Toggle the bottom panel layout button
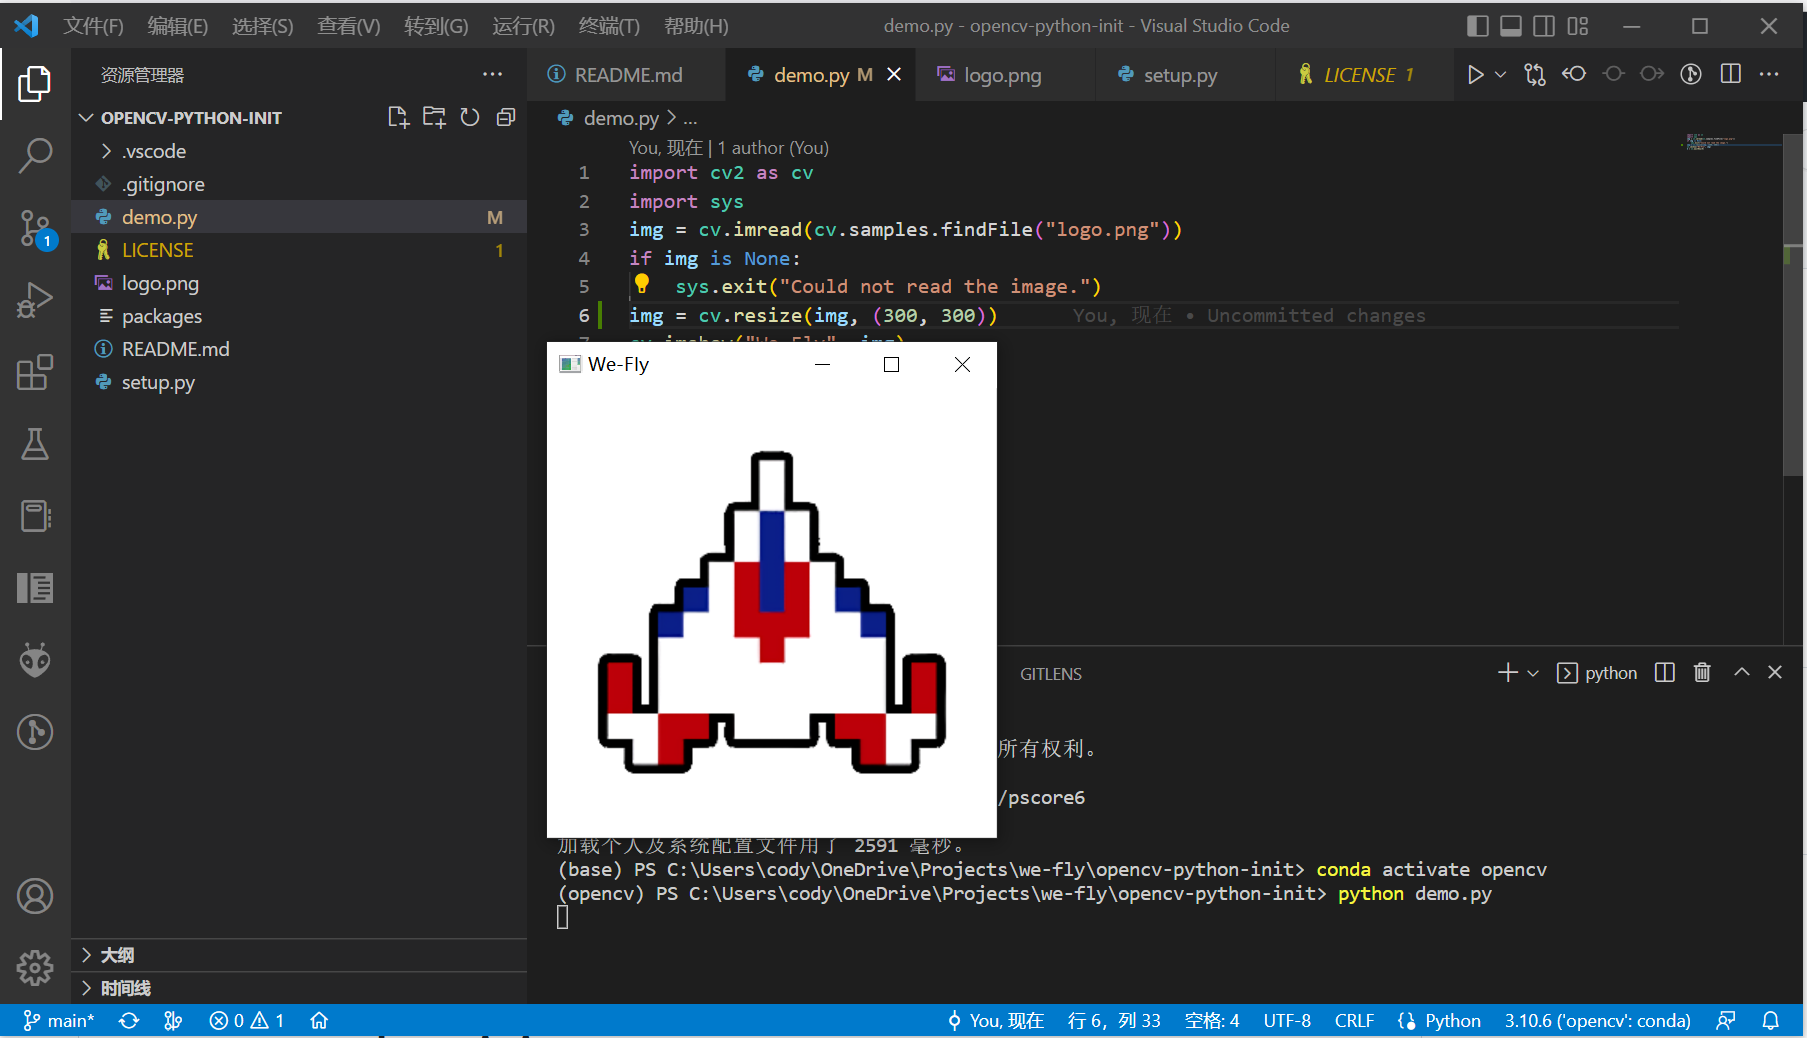1807x1038 pixels. coord(1510,26)
